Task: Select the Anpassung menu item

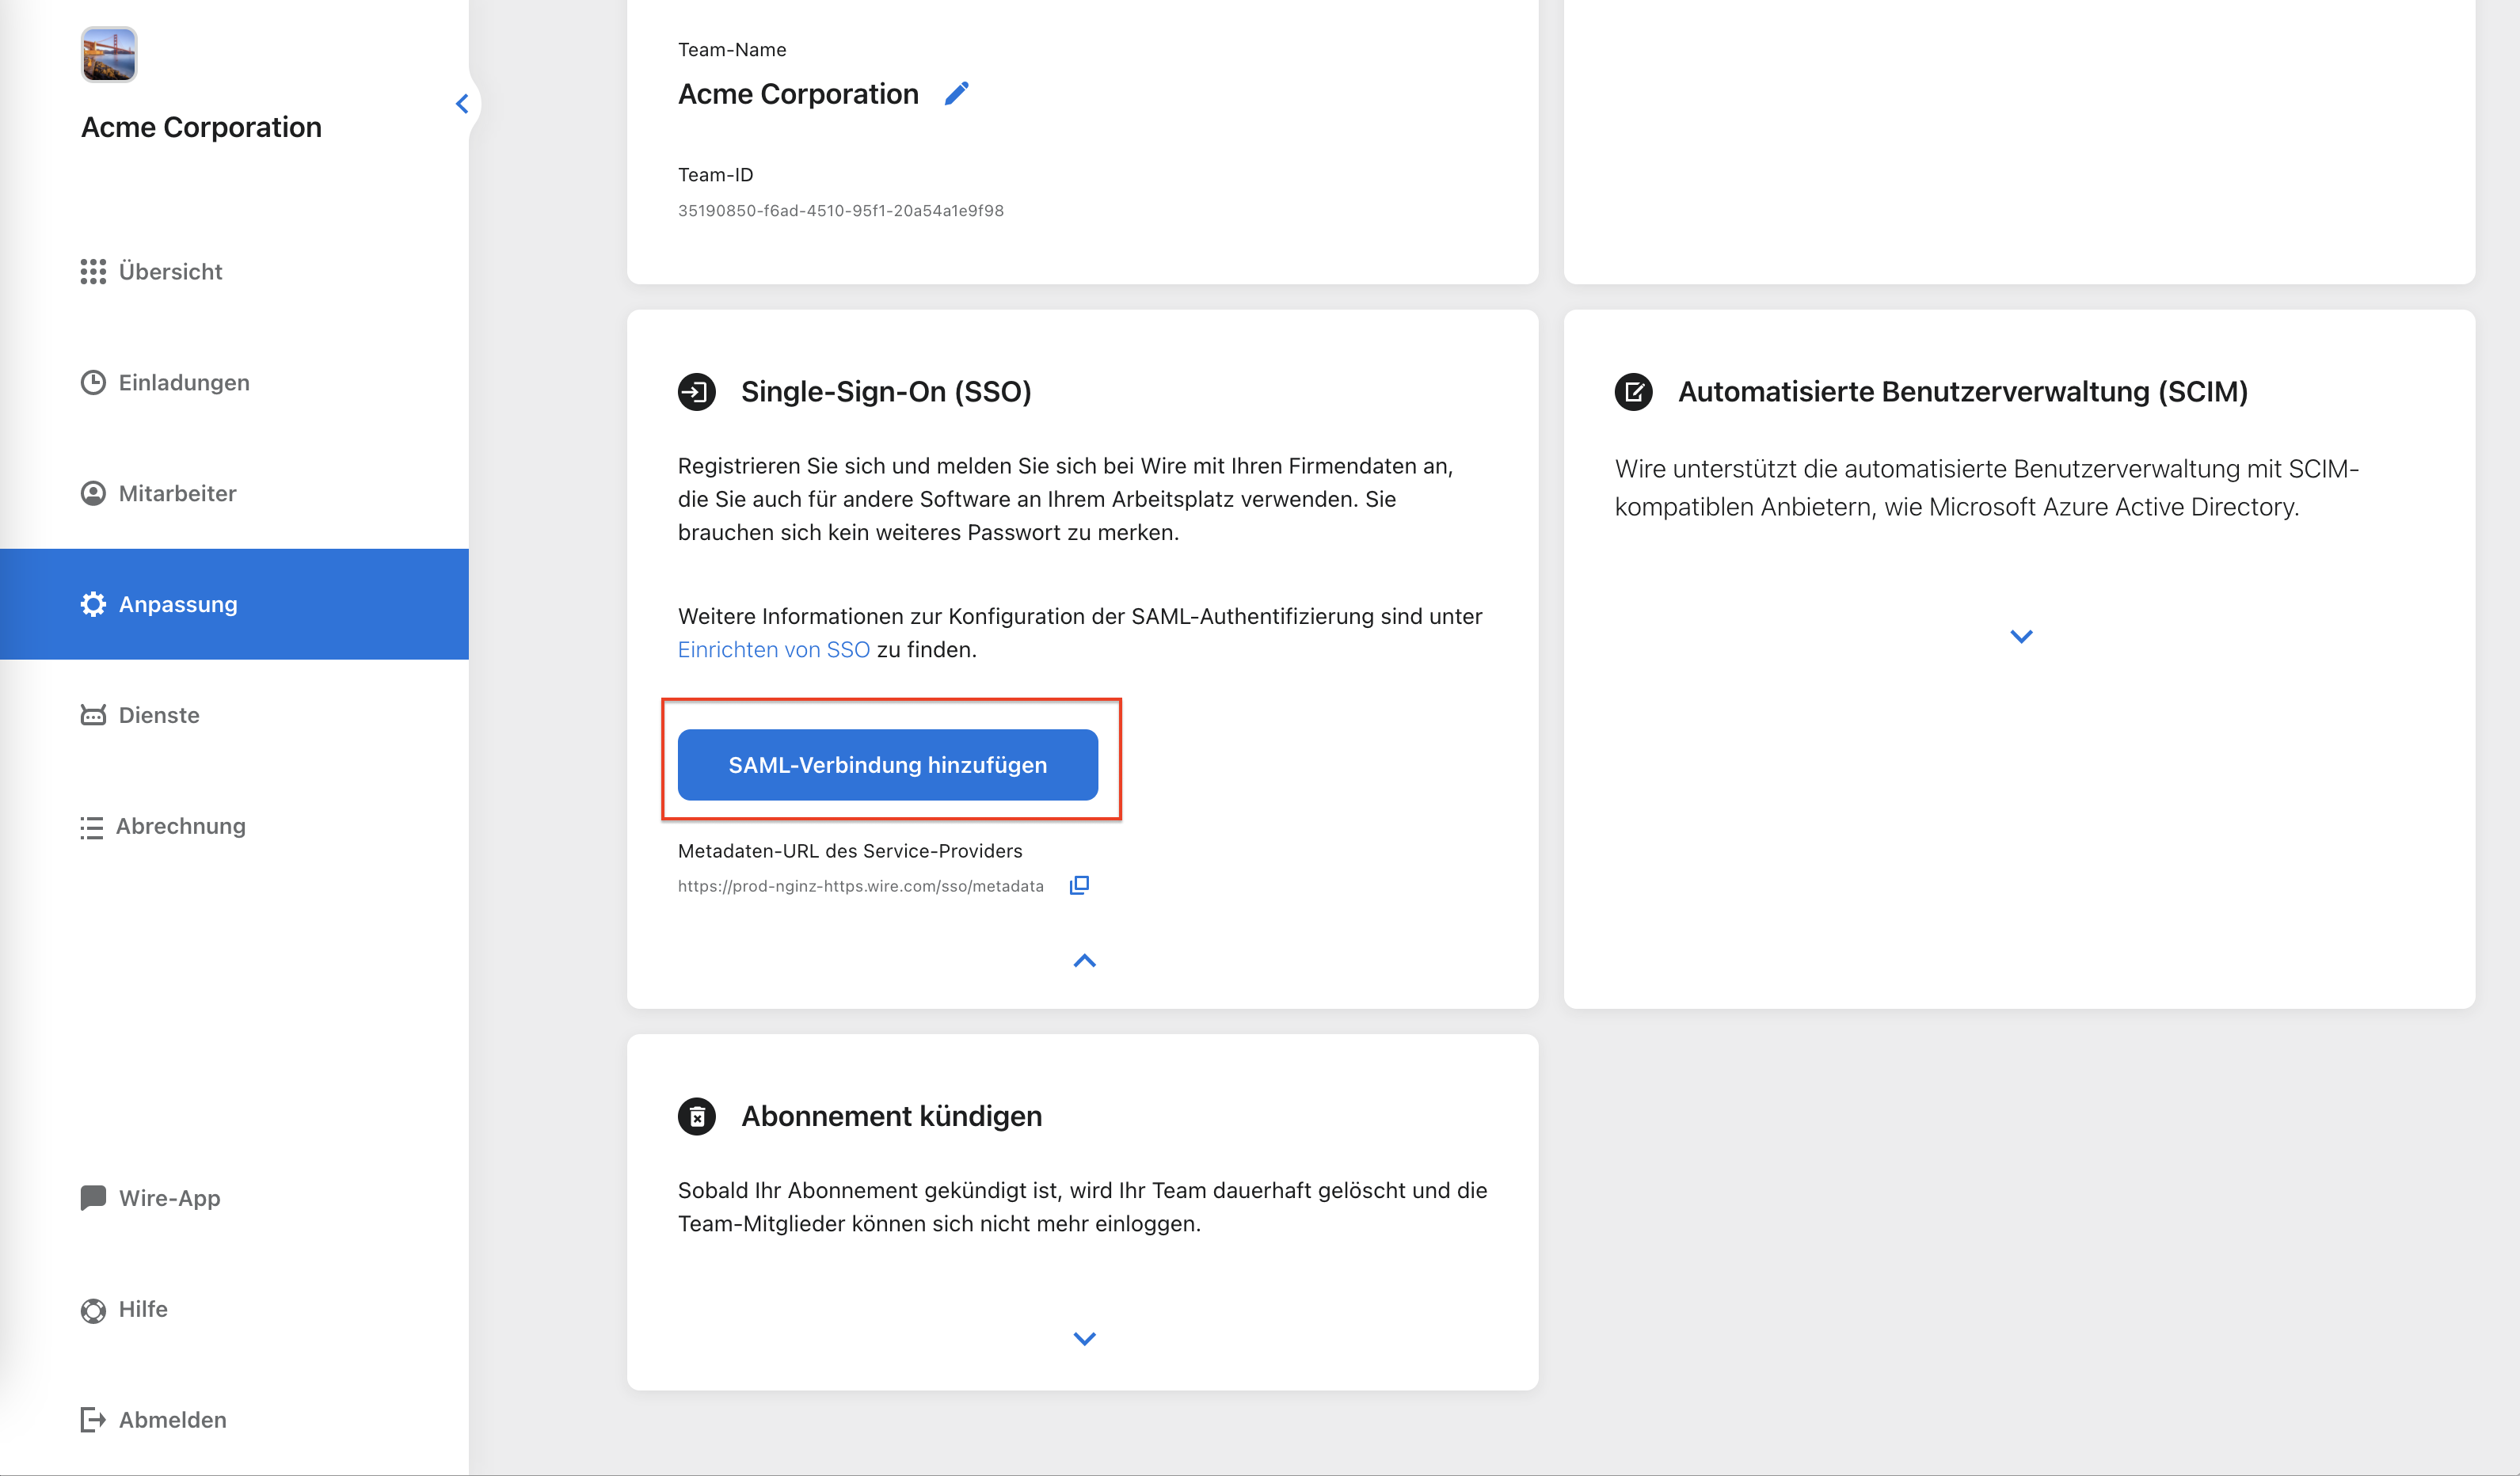Action: (234, 604)
